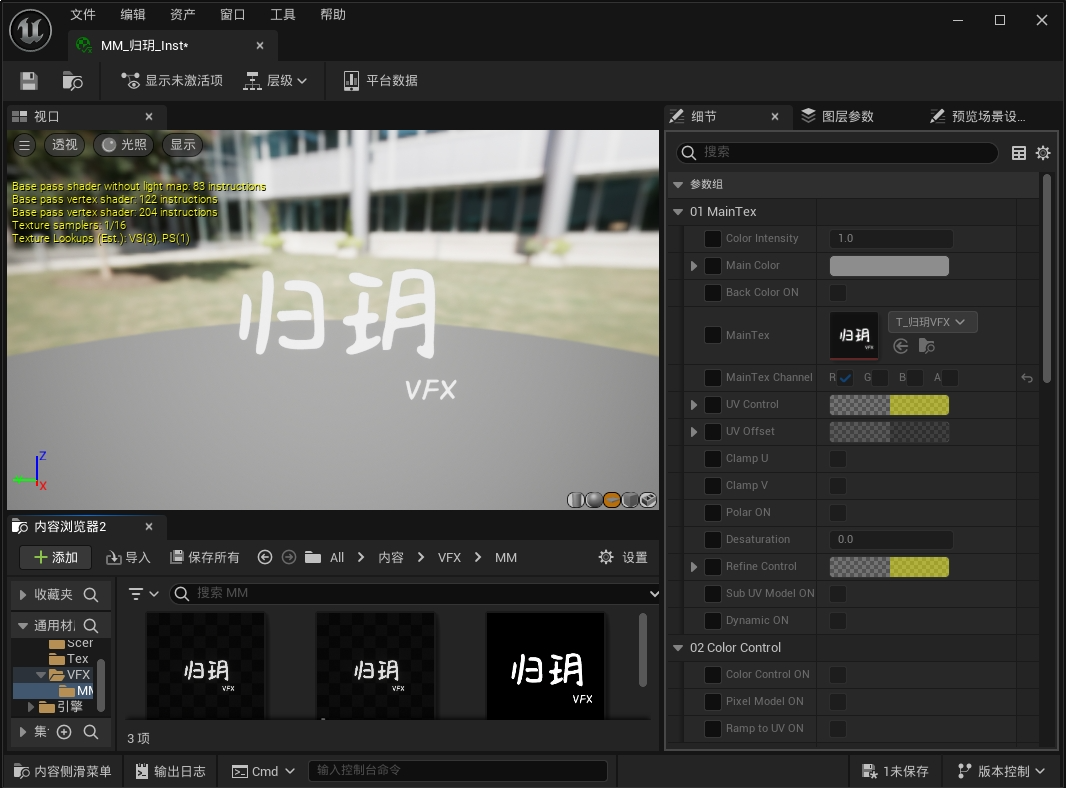Screen dimensions: 1066x788
Task: Enable the Color Intensity override checkbox
Action: 713,239
